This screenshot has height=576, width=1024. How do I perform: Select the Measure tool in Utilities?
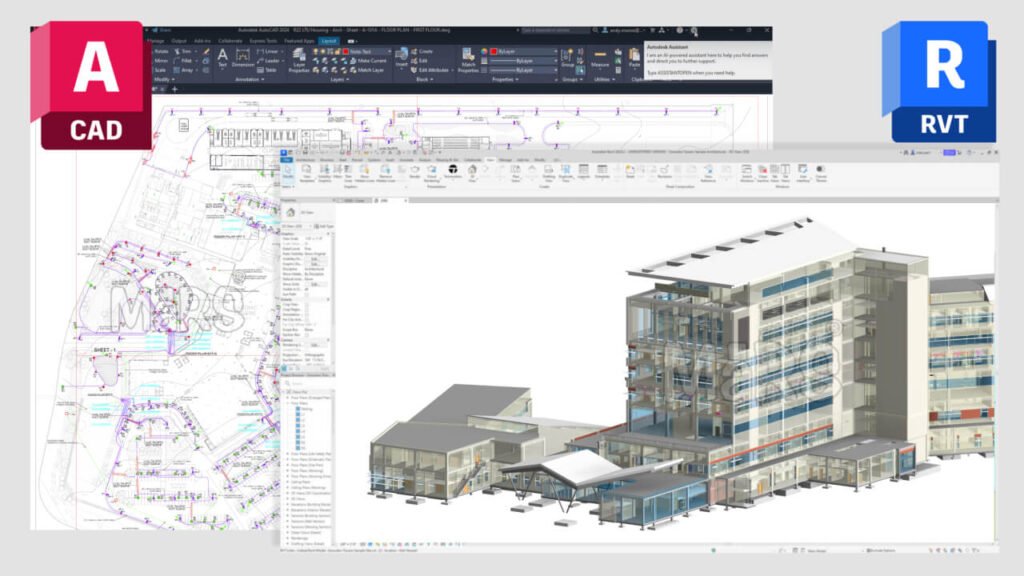(x=600, y=57)
